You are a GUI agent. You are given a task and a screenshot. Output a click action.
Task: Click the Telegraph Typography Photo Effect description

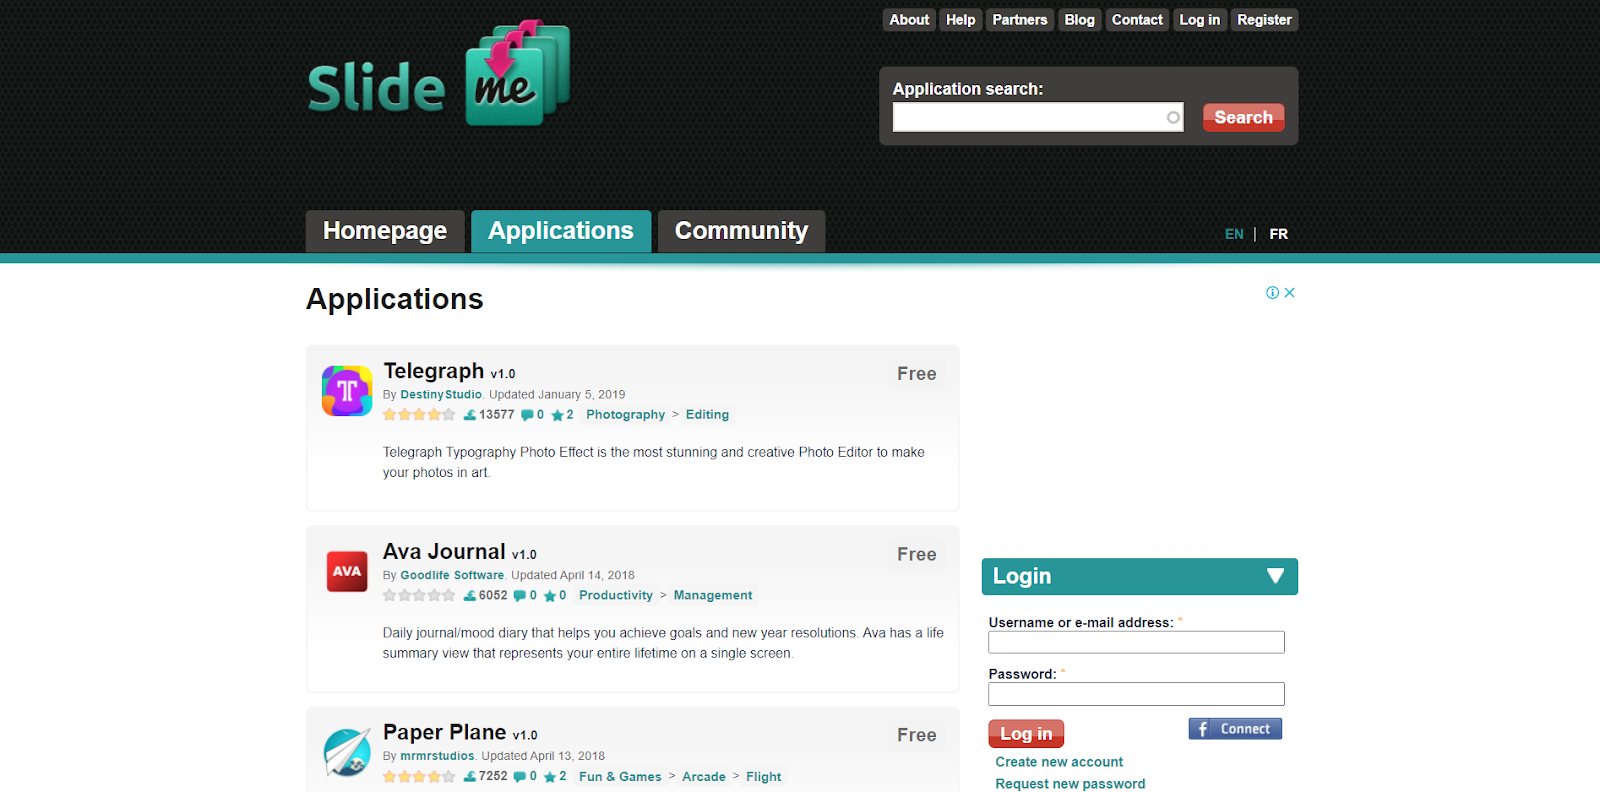tap(654, 462)
